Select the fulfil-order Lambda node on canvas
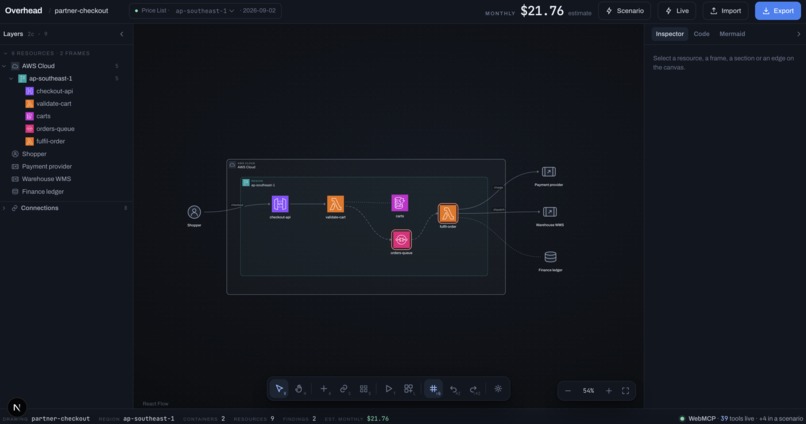 tap(448, 213)
